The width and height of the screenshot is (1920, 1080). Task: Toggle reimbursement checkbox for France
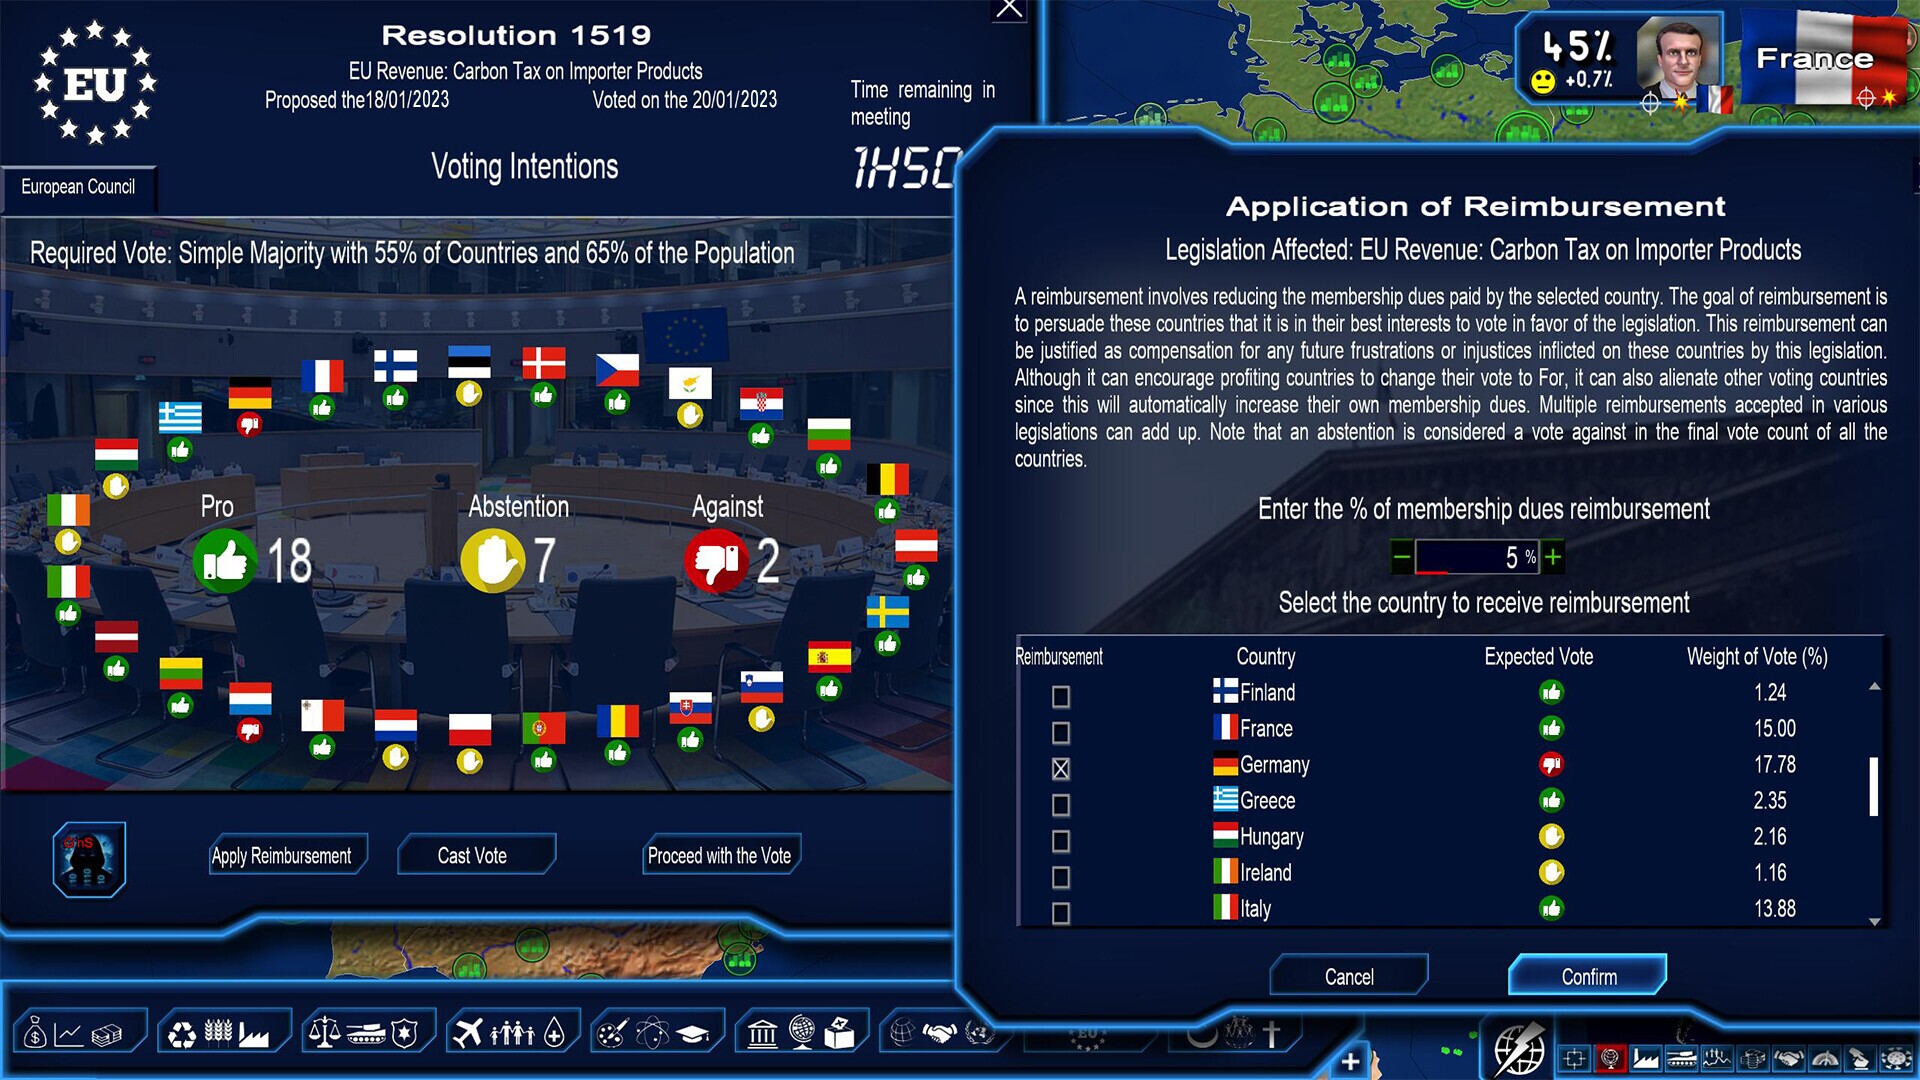pyautogui.click(x=1064, y=729)
